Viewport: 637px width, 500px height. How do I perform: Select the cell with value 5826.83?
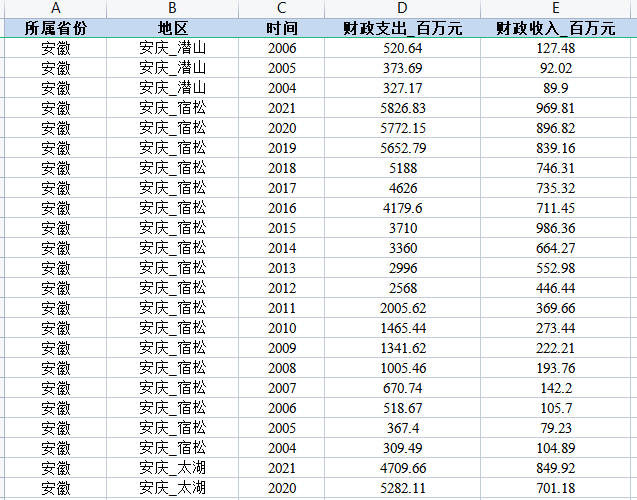(403, 108)
